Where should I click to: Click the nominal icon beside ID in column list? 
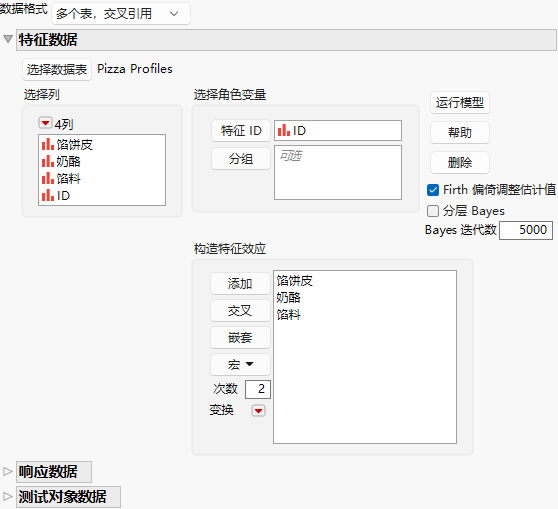48,195
